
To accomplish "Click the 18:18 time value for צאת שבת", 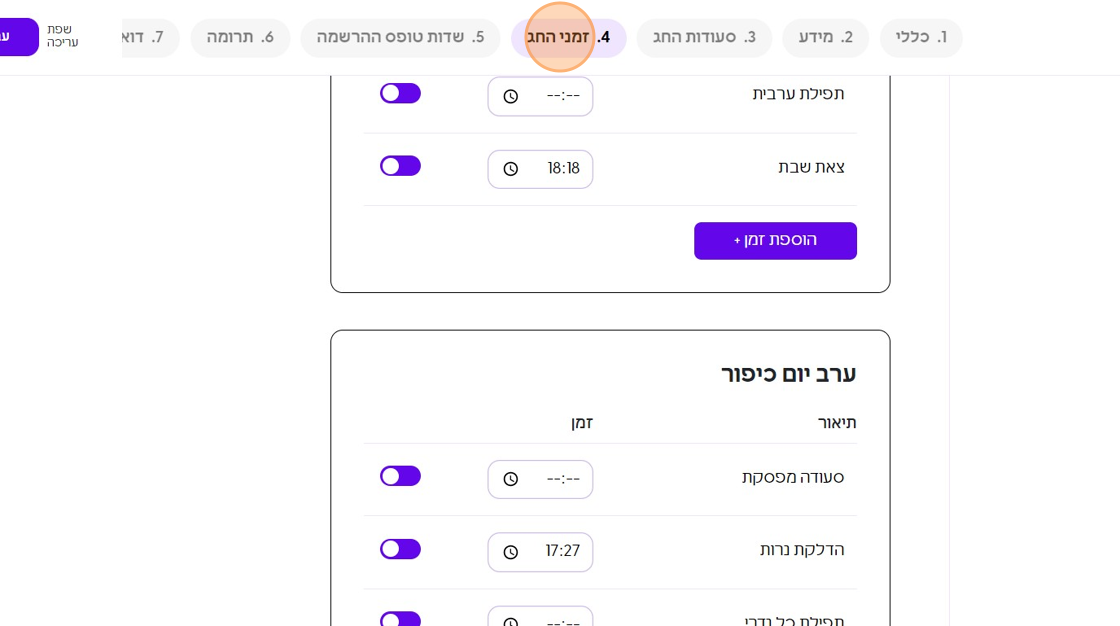I will pos(563,169).
